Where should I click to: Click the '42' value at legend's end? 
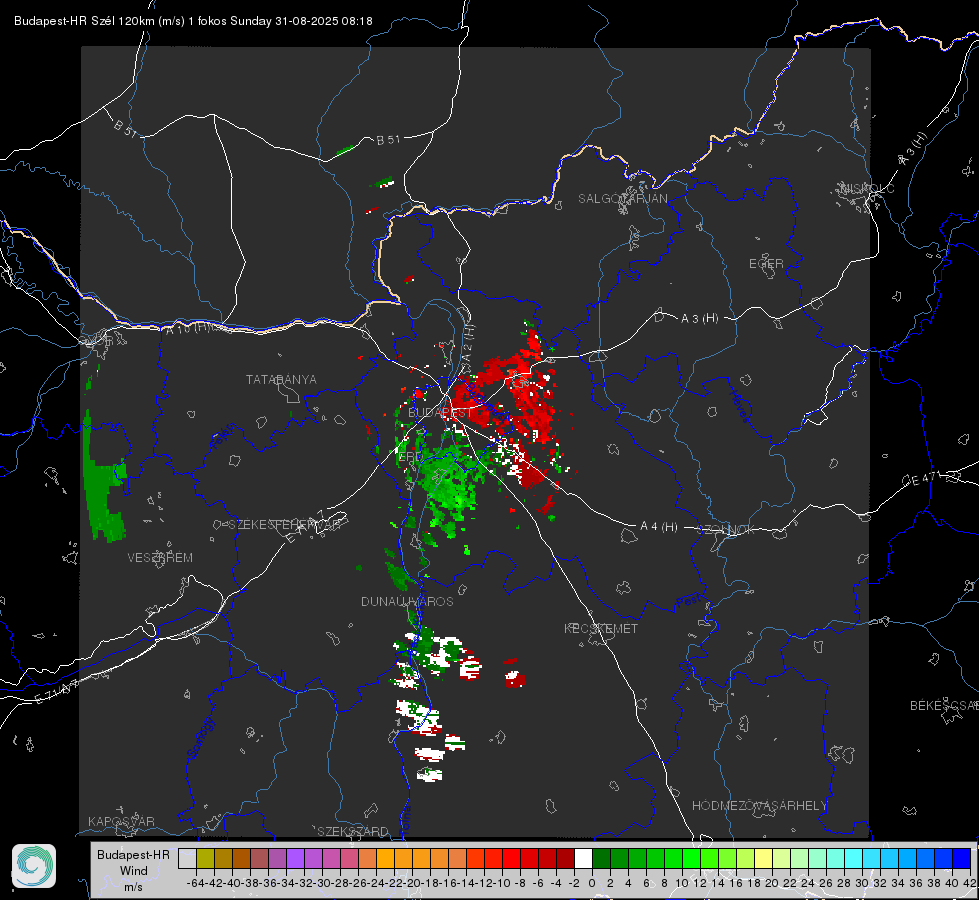969,883
